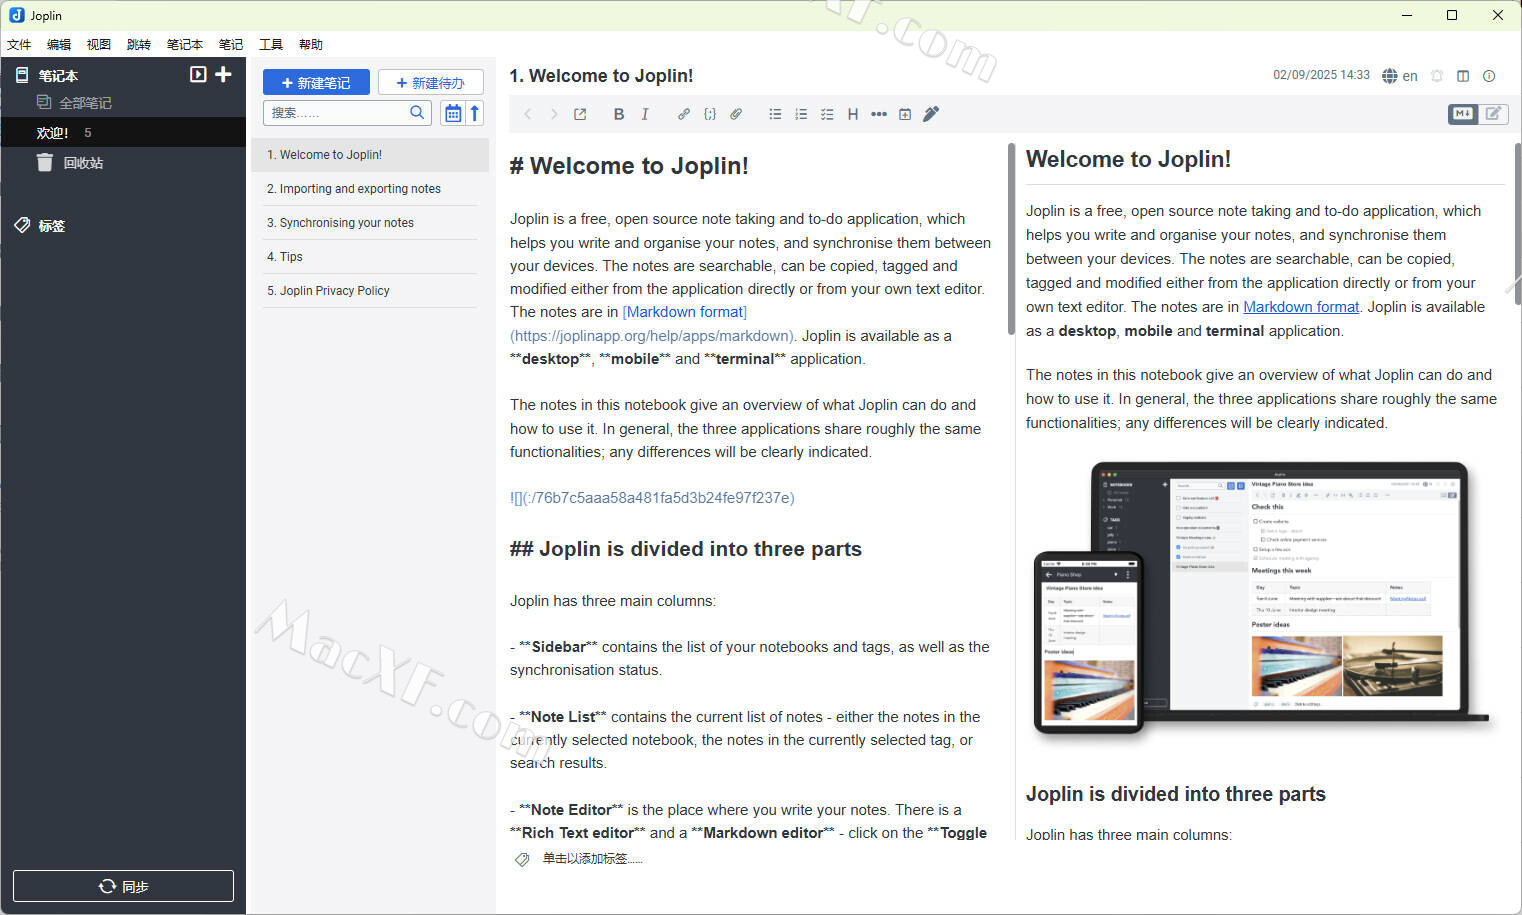Click the tag icon below the editor
Viewport: 1522px width, 915px height.
pos(522,860)
